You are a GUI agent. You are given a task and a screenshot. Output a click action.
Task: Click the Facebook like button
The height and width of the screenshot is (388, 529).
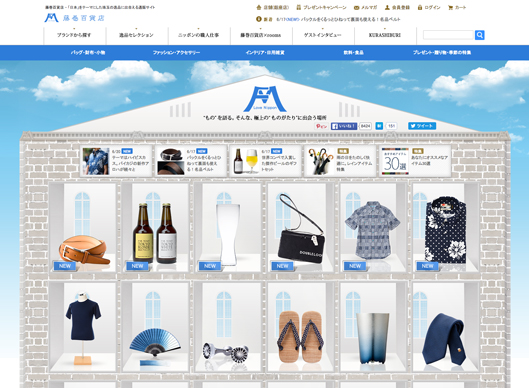344,126
